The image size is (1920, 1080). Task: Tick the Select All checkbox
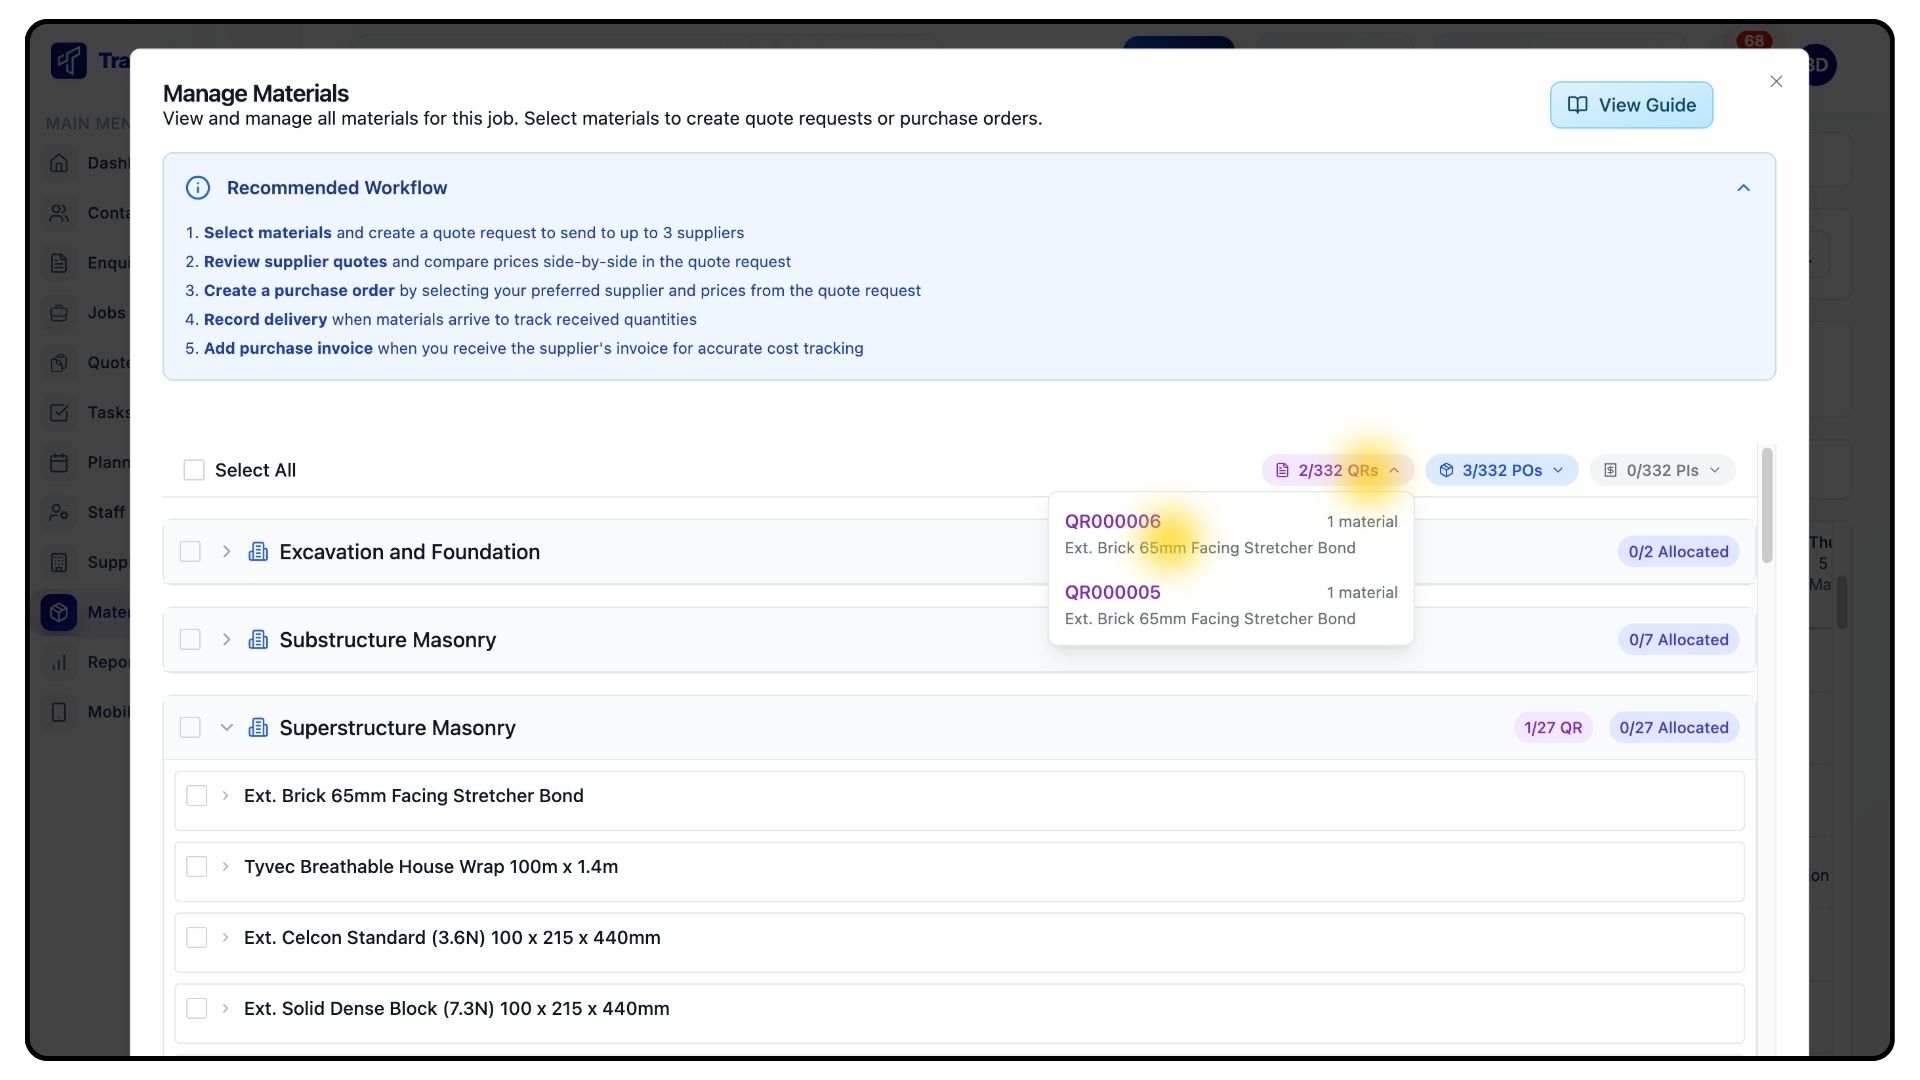tap(194, 470)
